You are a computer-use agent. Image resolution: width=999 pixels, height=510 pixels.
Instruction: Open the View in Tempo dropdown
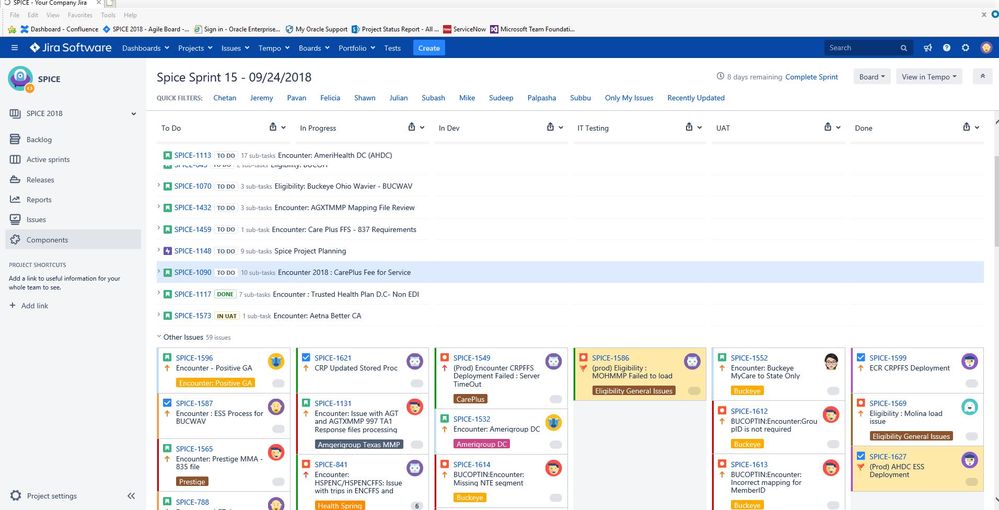pyautogui.click(x=930, y=76)
